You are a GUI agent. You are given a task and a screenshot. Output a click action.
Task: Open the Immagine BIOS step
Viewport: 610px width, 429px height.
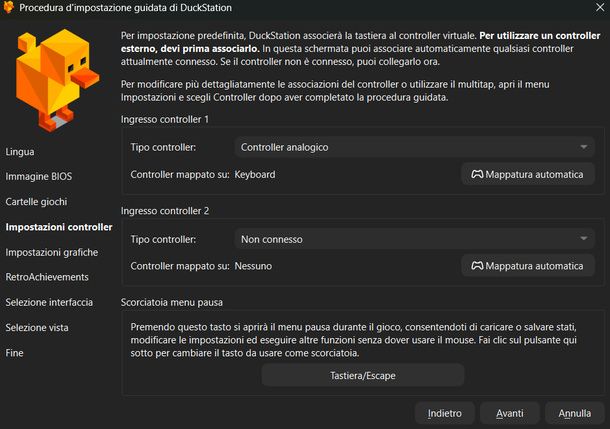point(39,177)
